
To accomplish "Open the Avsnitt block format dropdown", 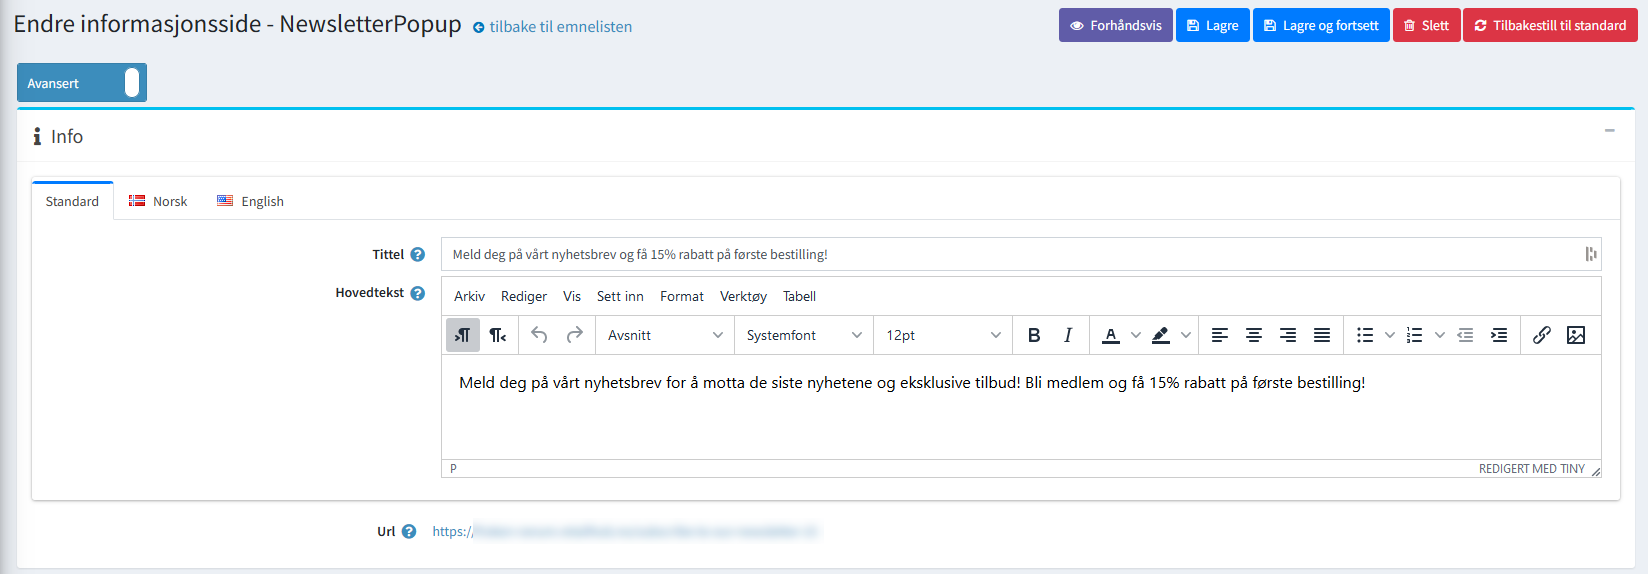I will point(665,335).
